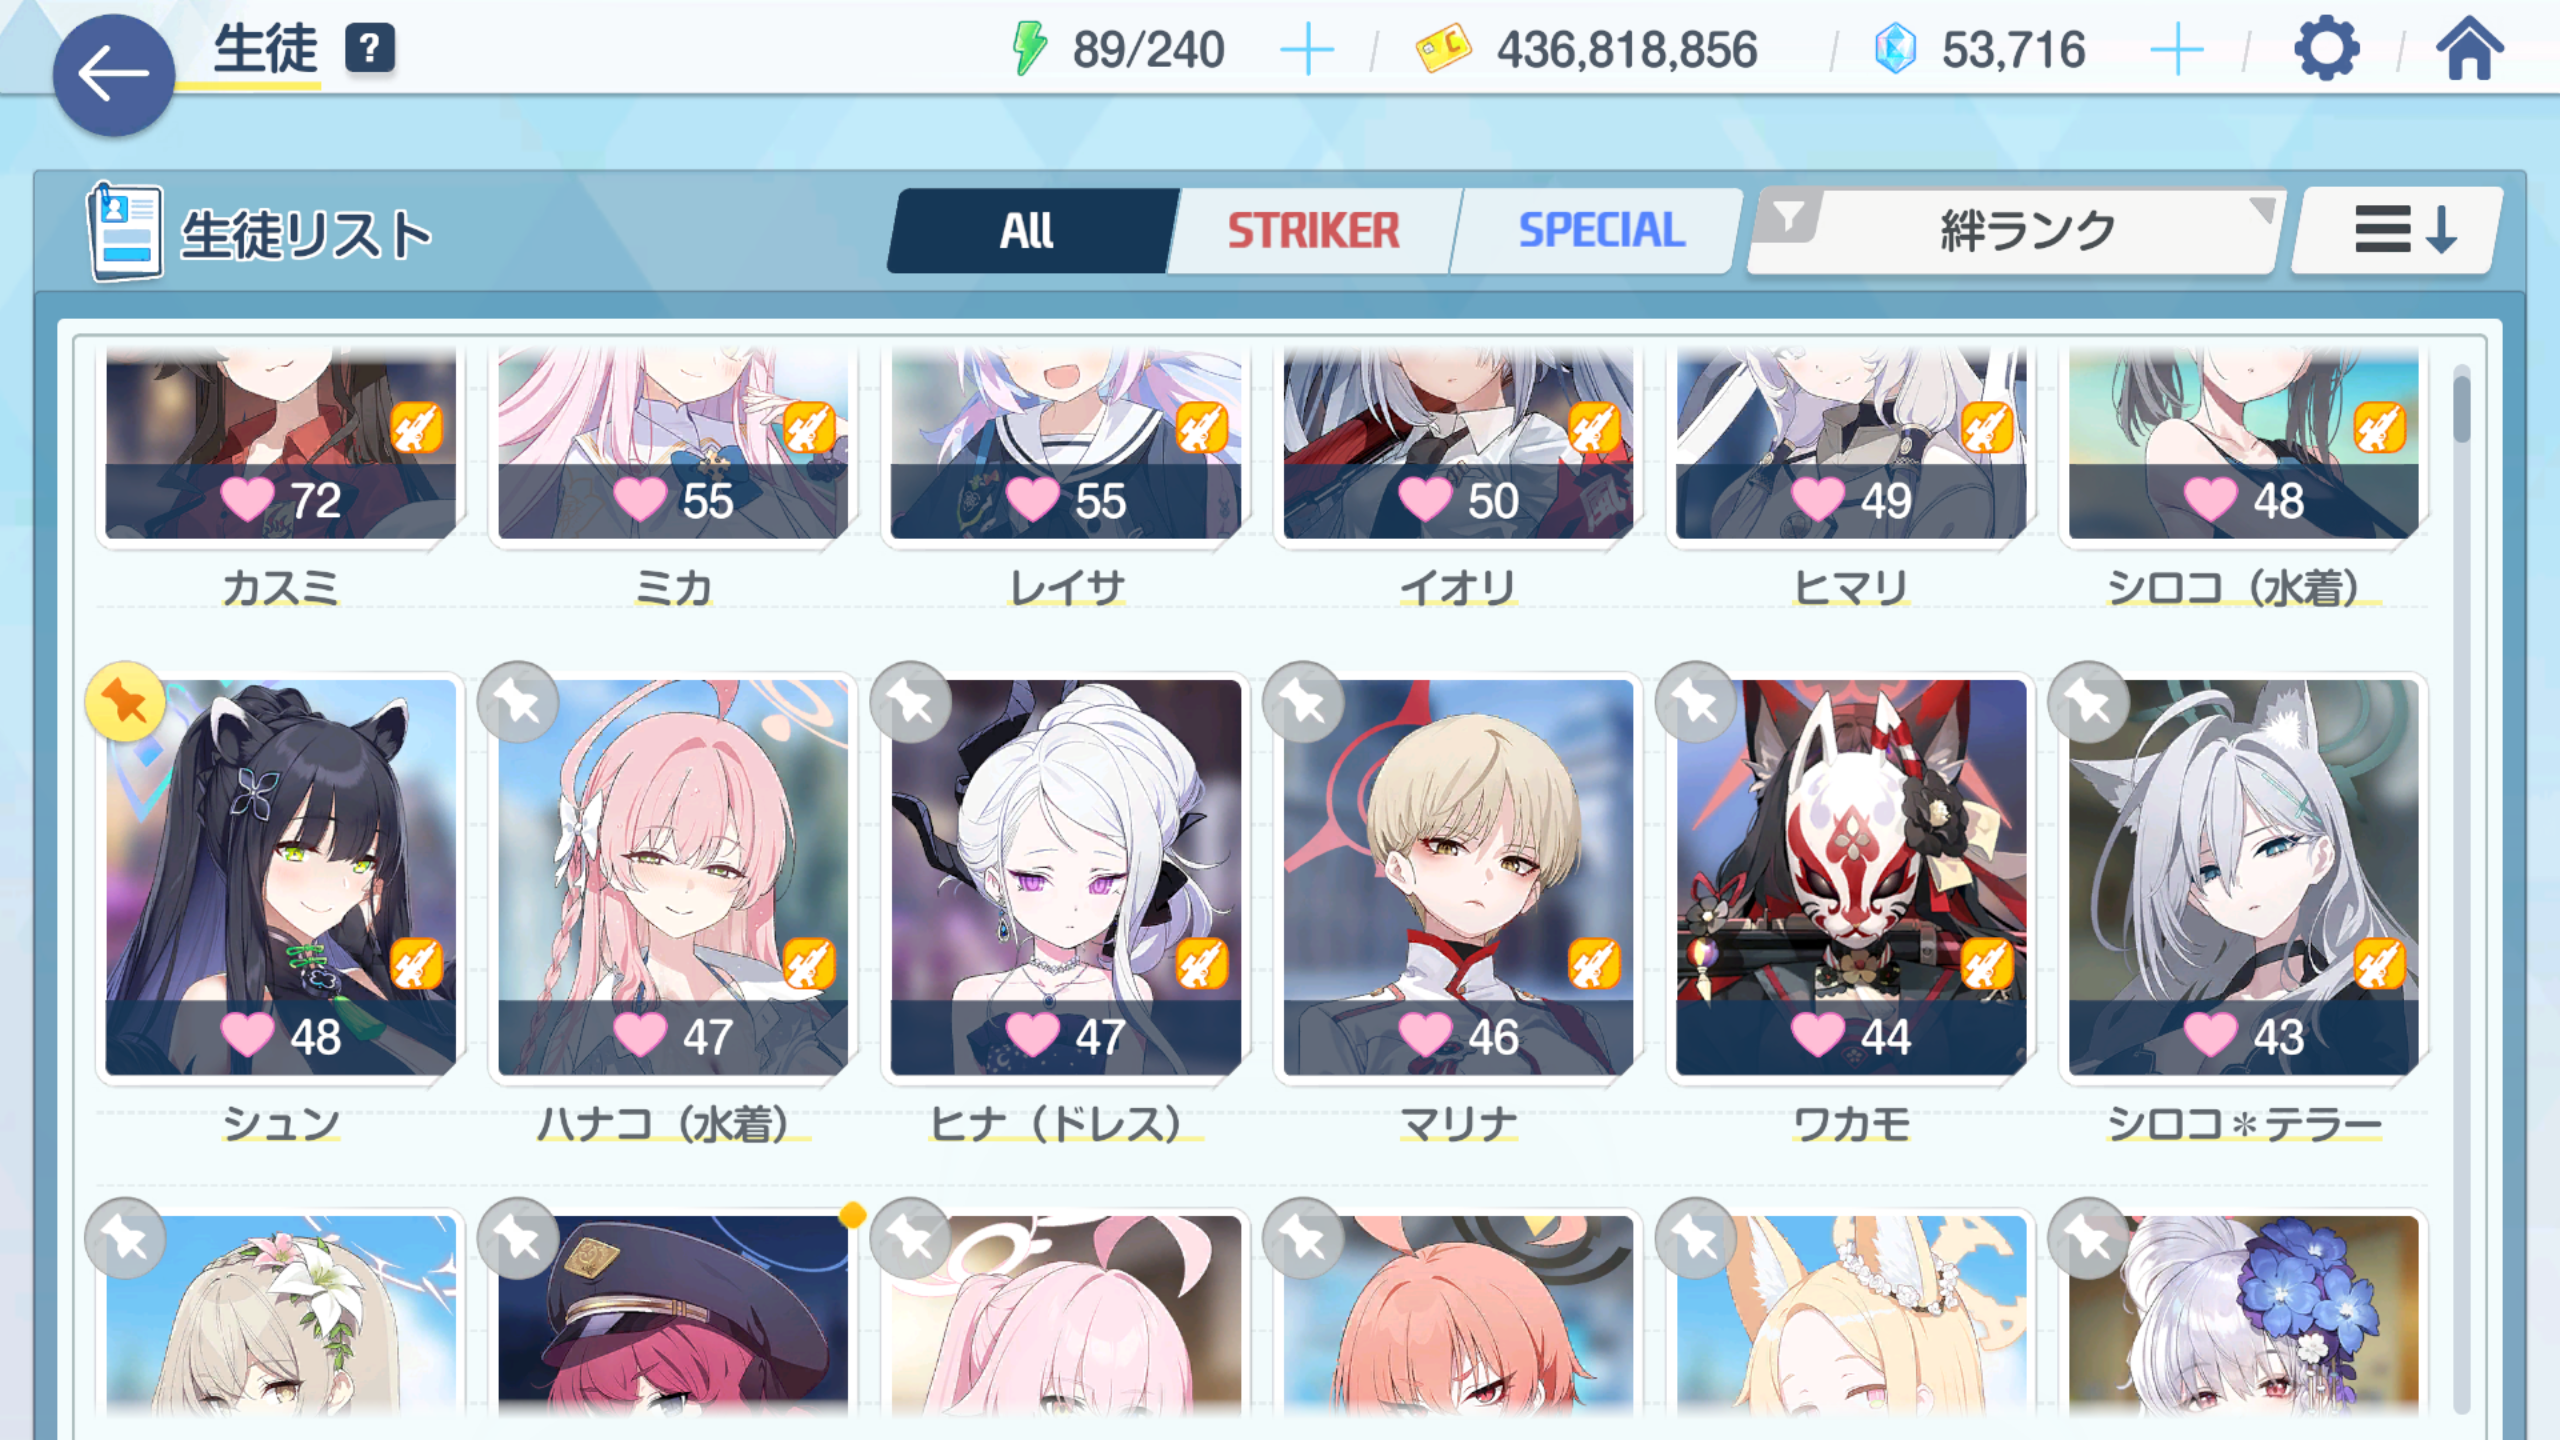Pin ハナコ (水着) to favorites
This screenshot has width=2560, height=1440.
point(518,702)
